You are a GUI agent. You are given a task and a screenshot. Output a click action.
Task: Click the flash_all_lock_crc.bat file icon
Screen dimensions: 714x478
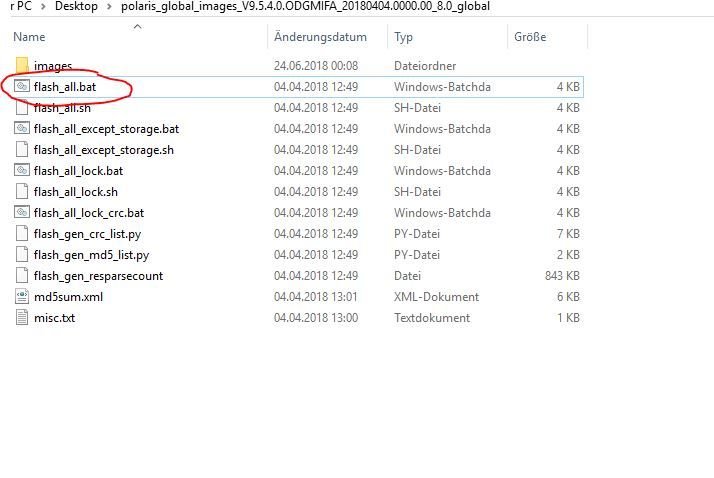coord(21,212)
